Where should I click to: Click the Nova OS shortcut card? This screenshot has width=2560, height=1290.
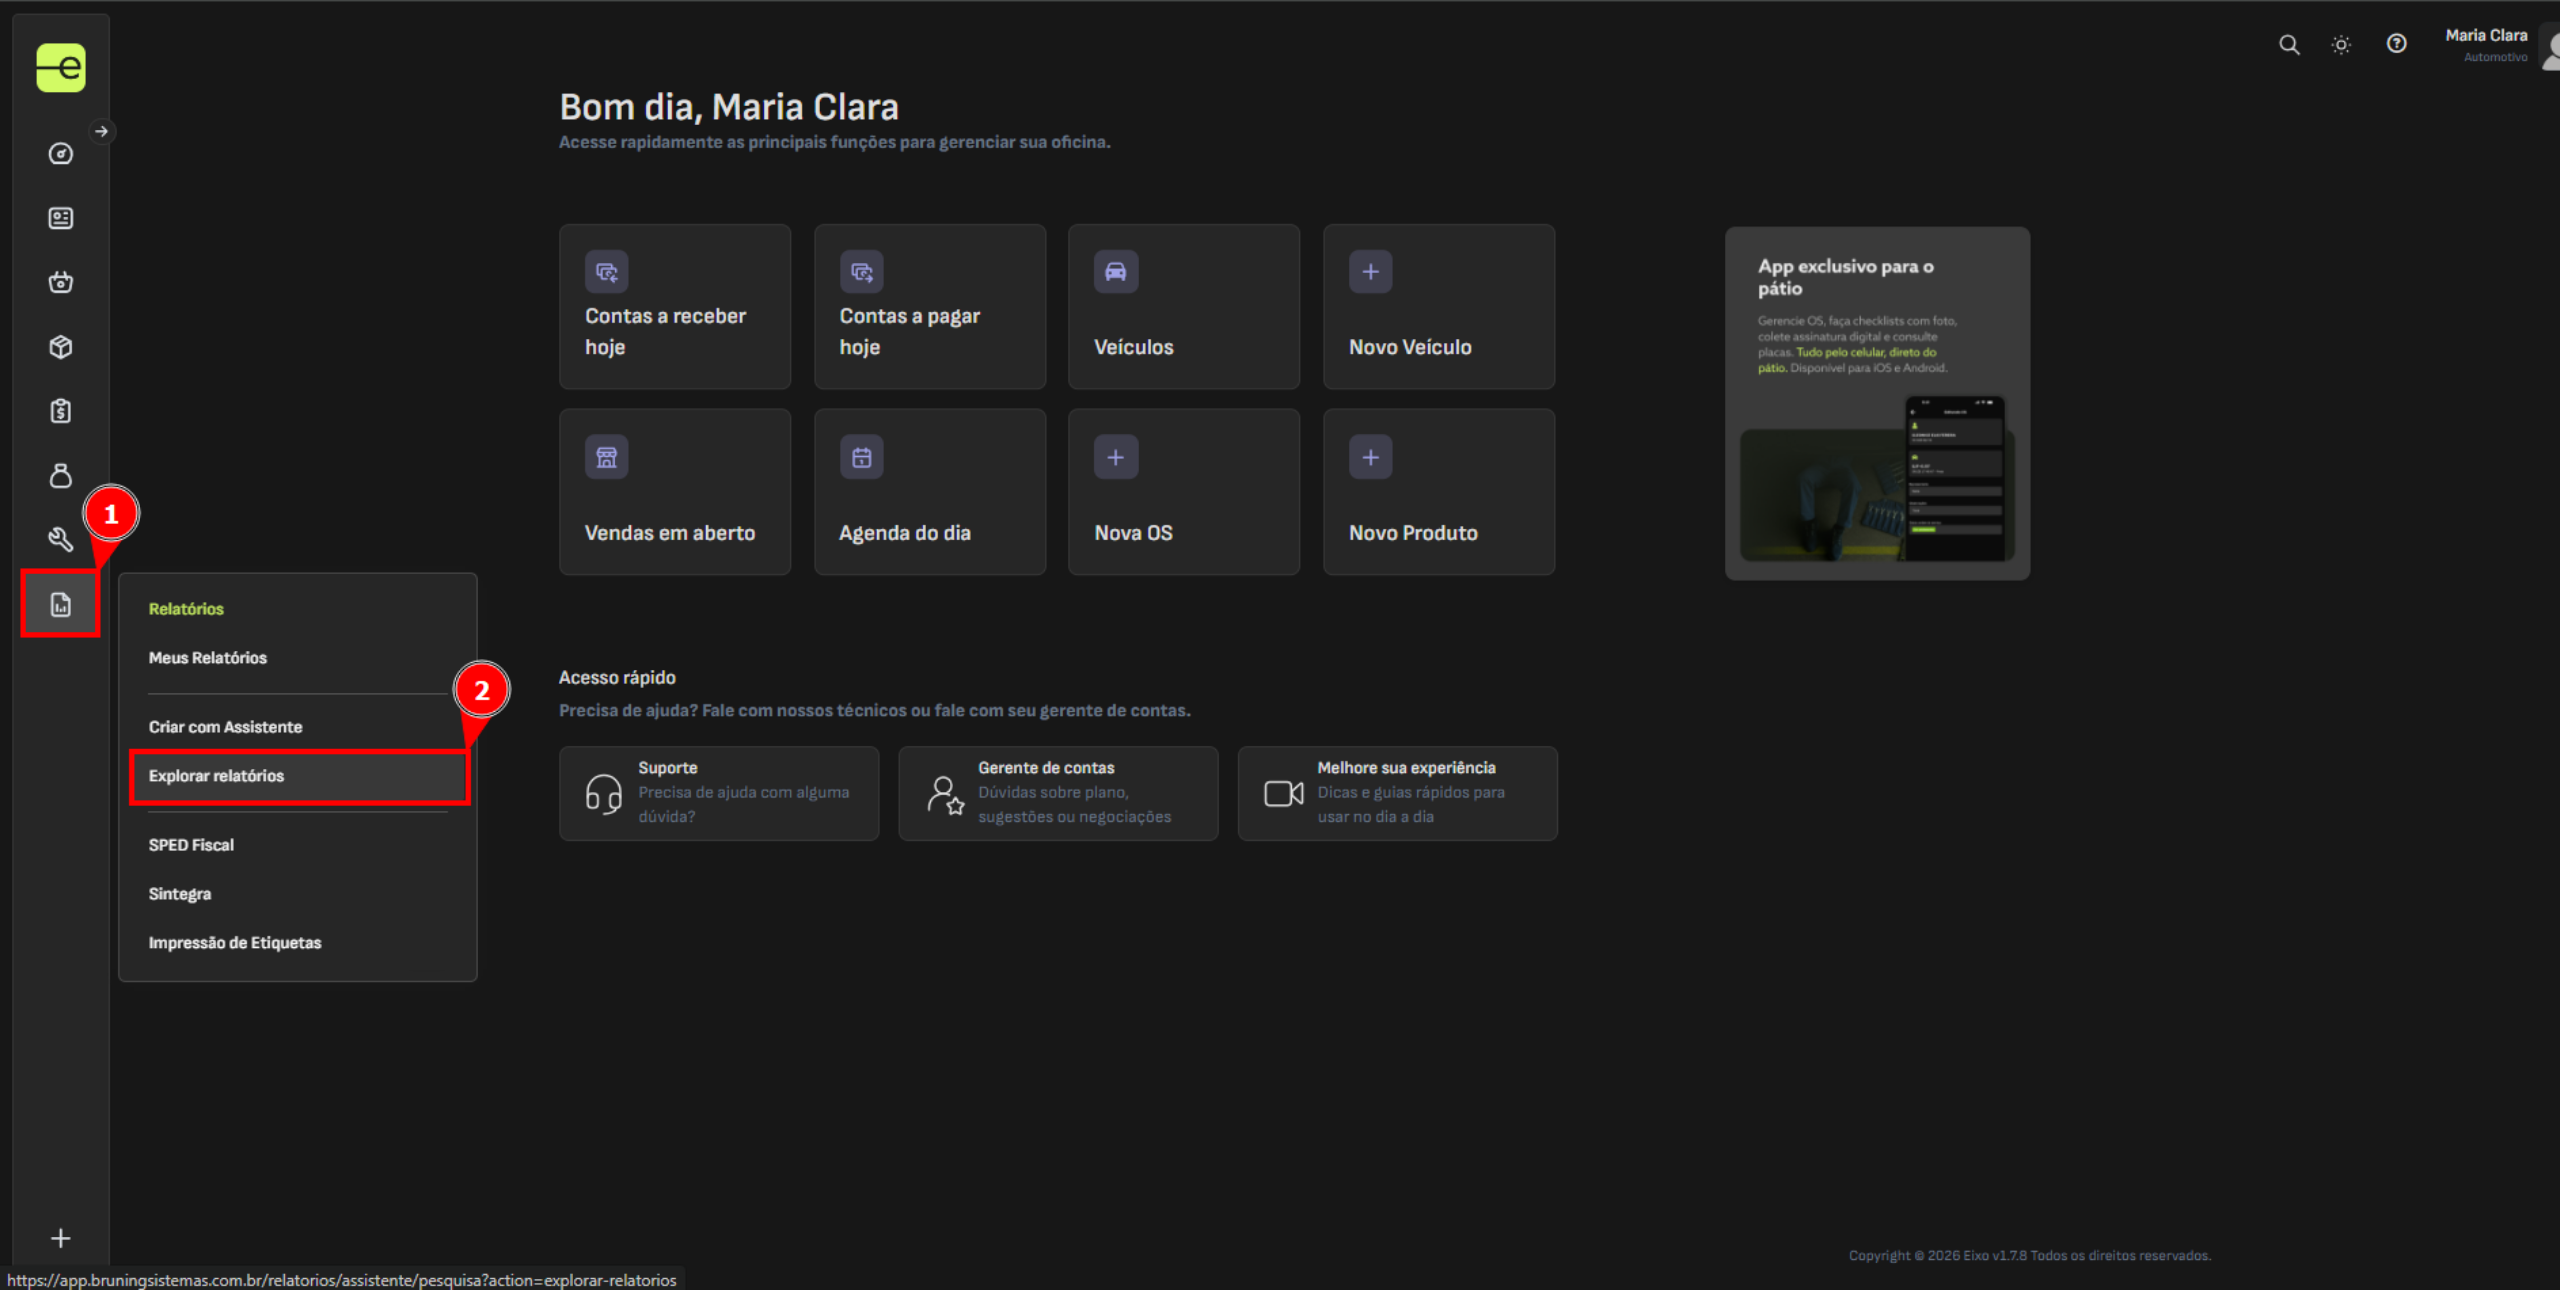point(1184,491)
